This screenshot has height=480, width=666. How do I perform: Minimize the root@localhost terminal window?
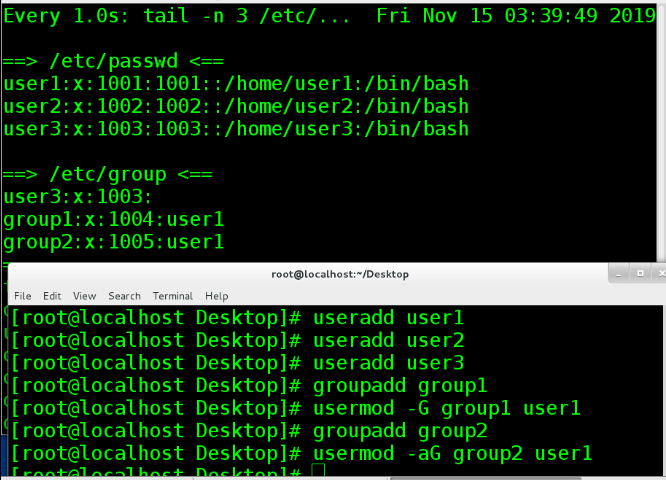click(619, 274)
